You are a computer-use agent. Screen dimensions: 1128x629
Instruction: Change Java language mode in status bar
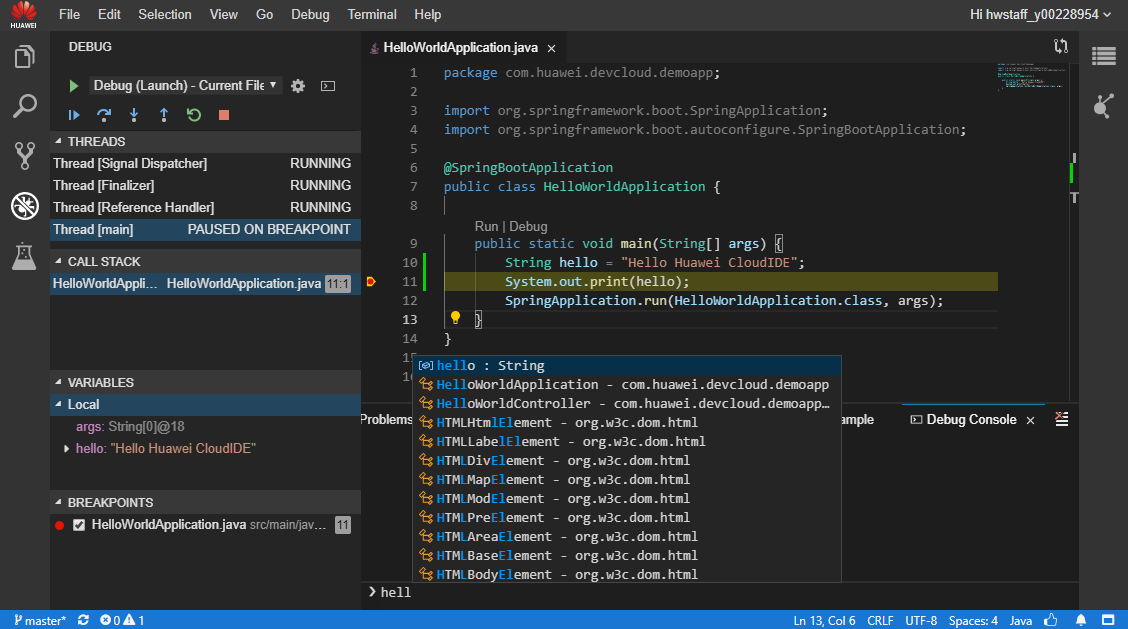(x=1021, y=620)
